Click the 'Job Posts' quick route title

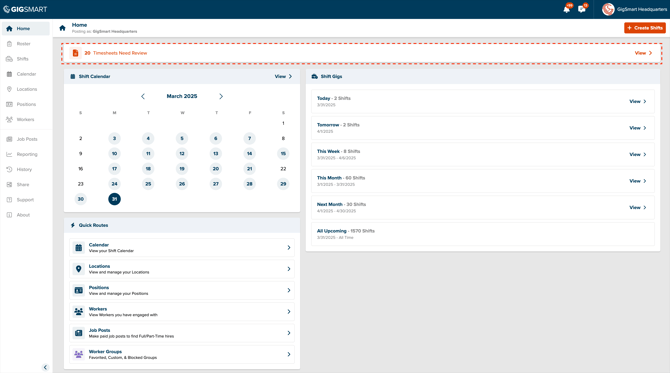[x=99, y=330]
